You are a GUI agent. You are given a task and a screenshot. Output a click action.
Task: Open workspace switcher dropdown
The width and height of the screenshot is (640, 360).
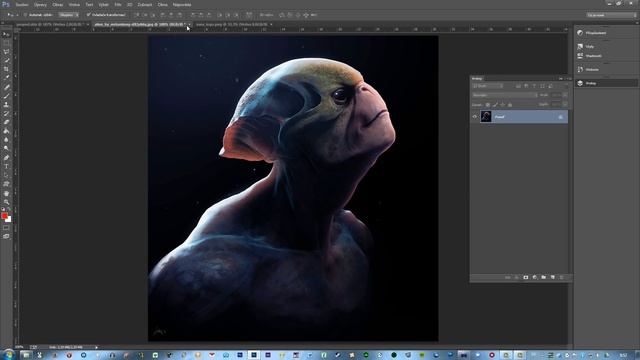(x=611, y=15)
